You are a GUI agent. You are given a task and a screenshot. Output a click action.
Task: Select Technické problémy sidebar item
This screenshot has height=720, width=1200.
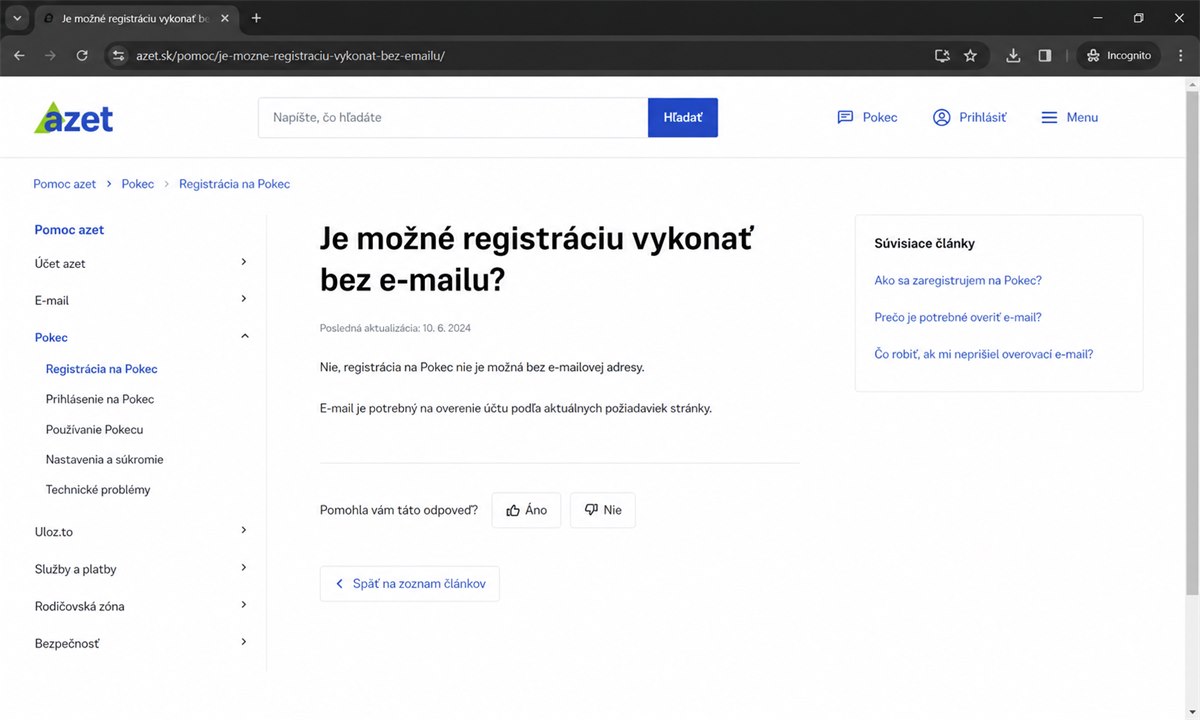[98, 489]
